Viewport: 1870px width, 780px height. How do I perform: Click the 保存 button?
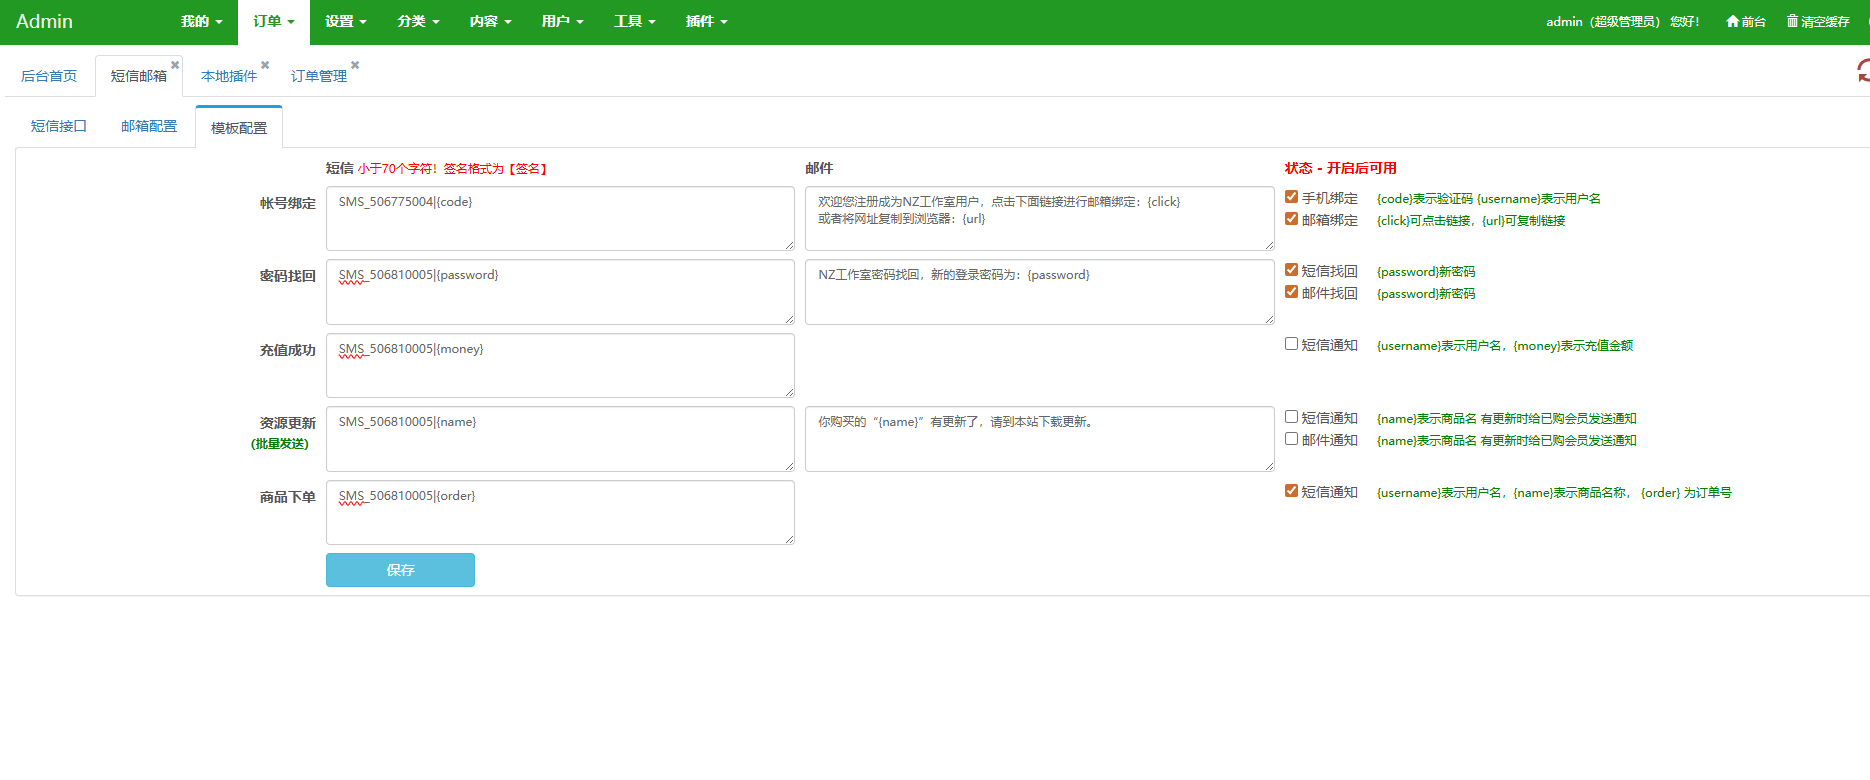(x=400, y=570)
